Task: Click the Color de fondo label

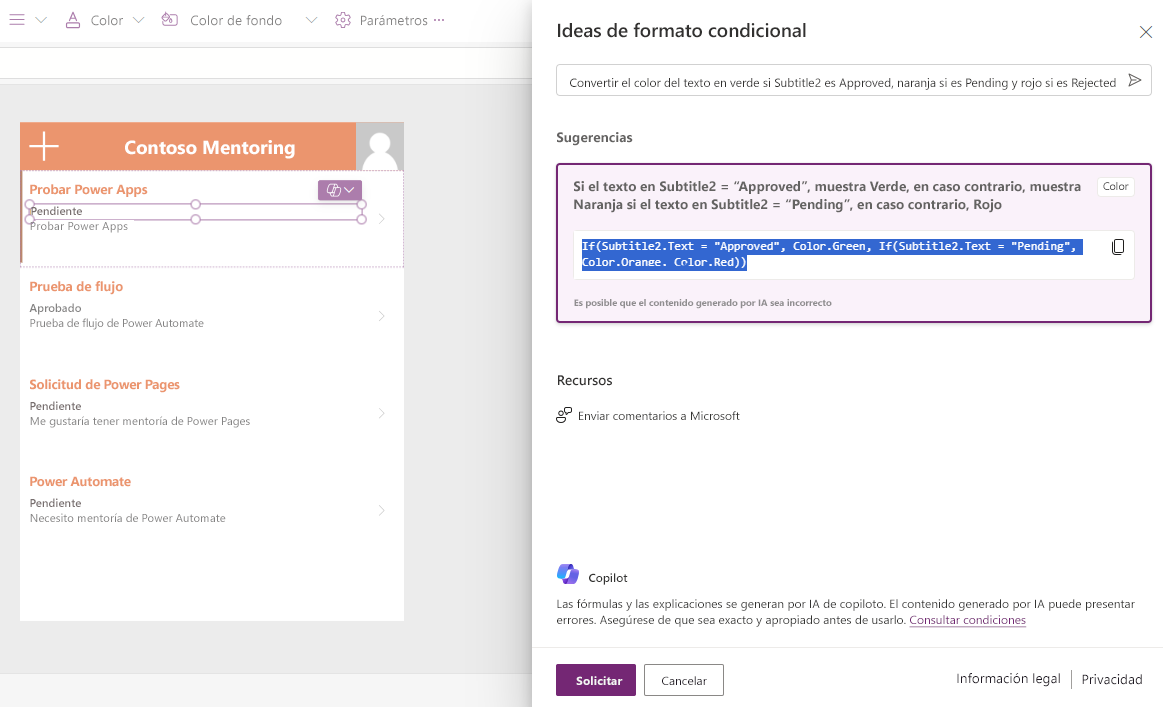Action: click(236, 21)
